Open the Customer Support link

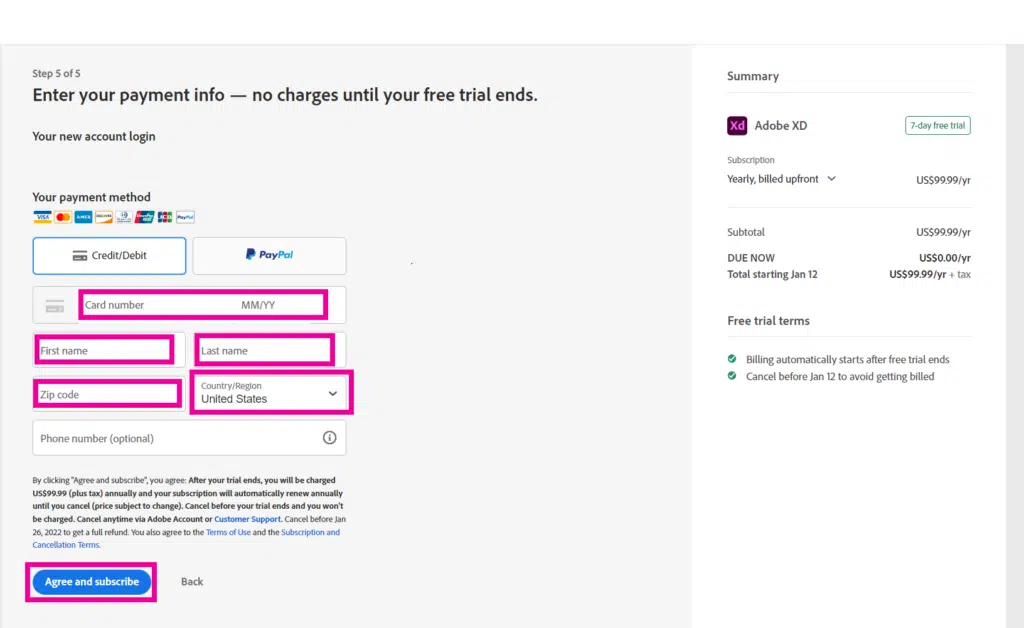pyautogui.click(x=247, y=519)
